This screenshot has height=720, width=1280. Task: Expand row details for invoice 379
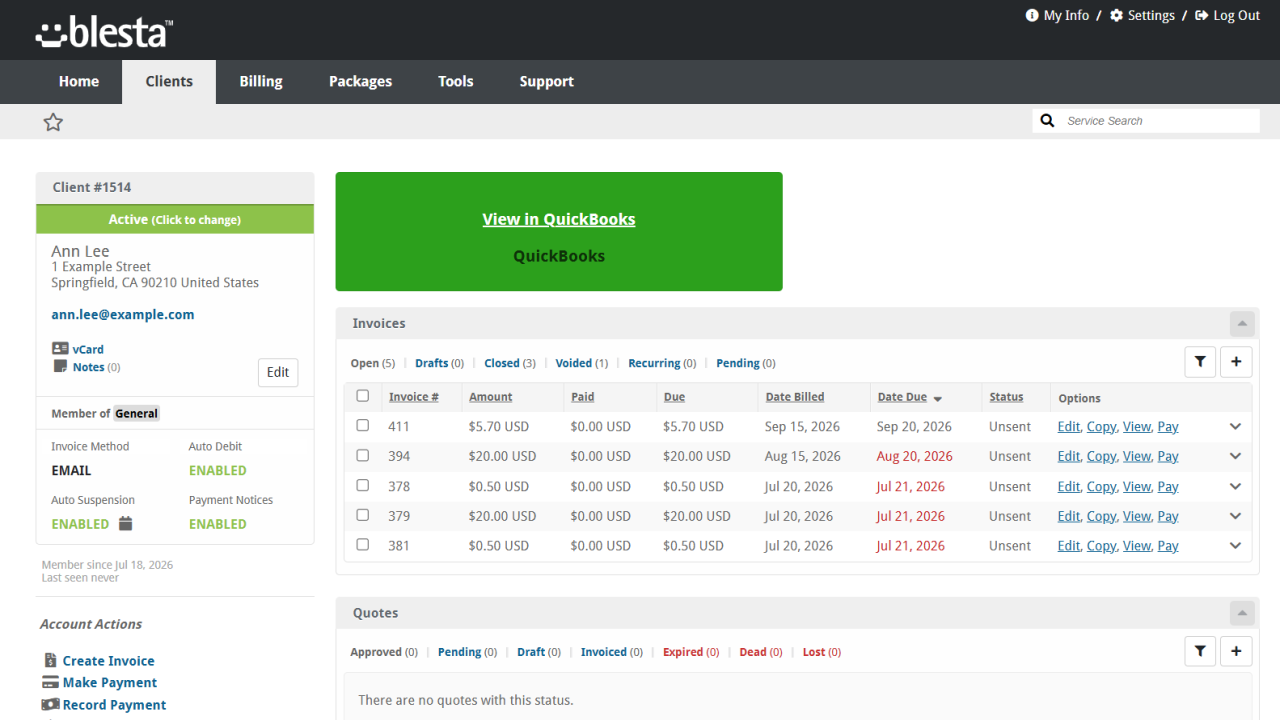(1235, 516)
